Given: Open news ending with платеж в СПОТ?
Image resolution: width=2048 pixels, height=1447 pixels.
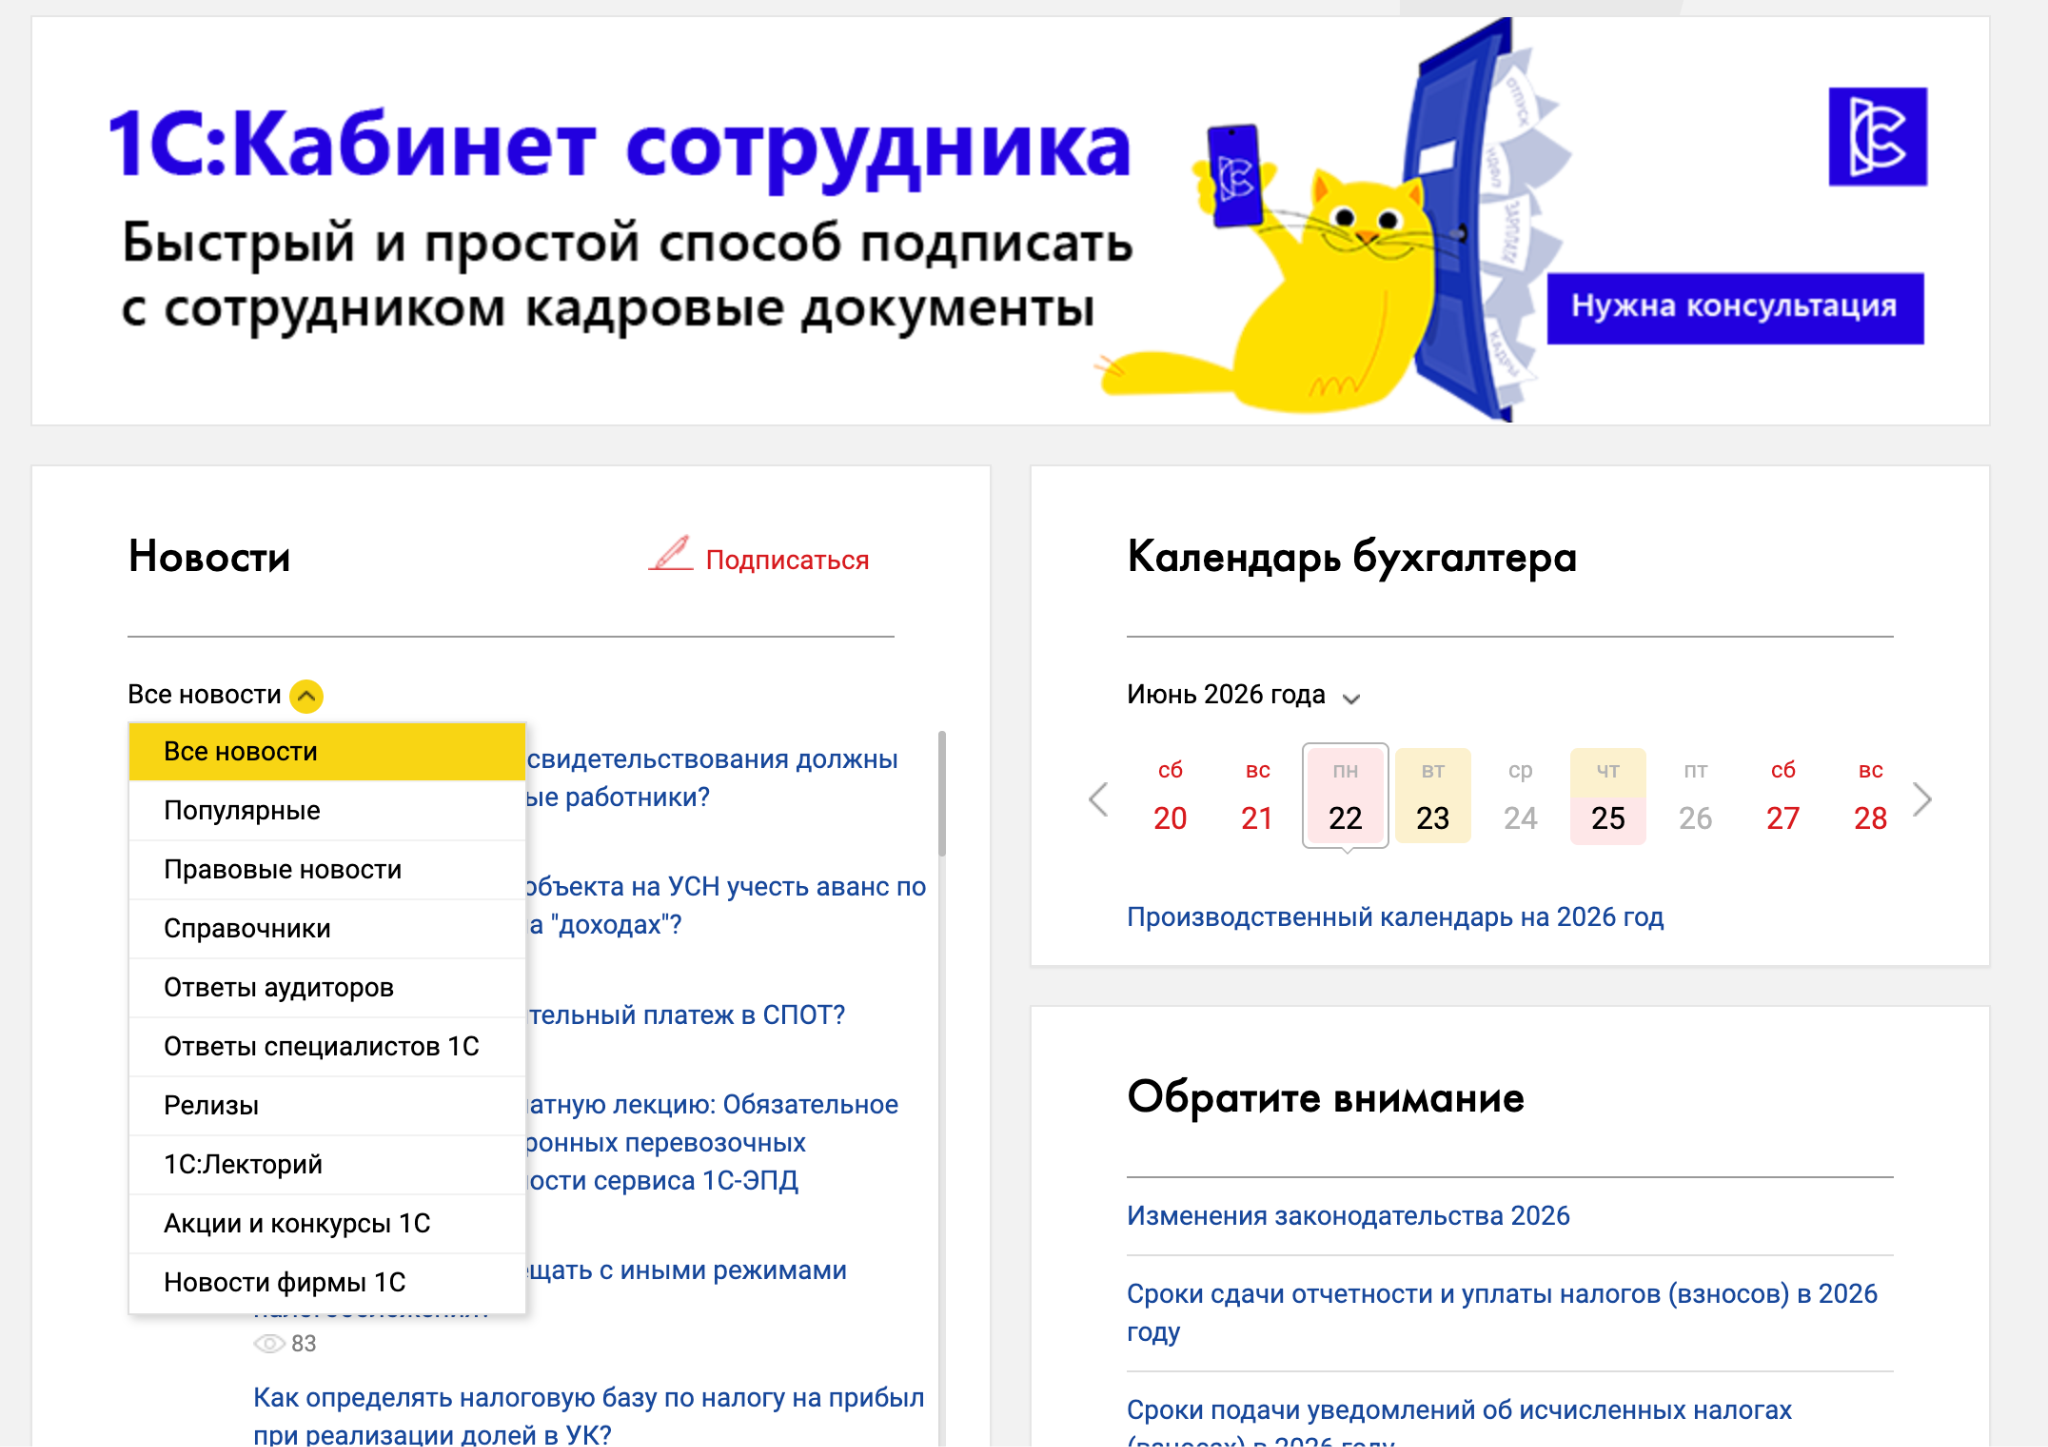Looking at the screenshot, I should tap(686, 1016).
